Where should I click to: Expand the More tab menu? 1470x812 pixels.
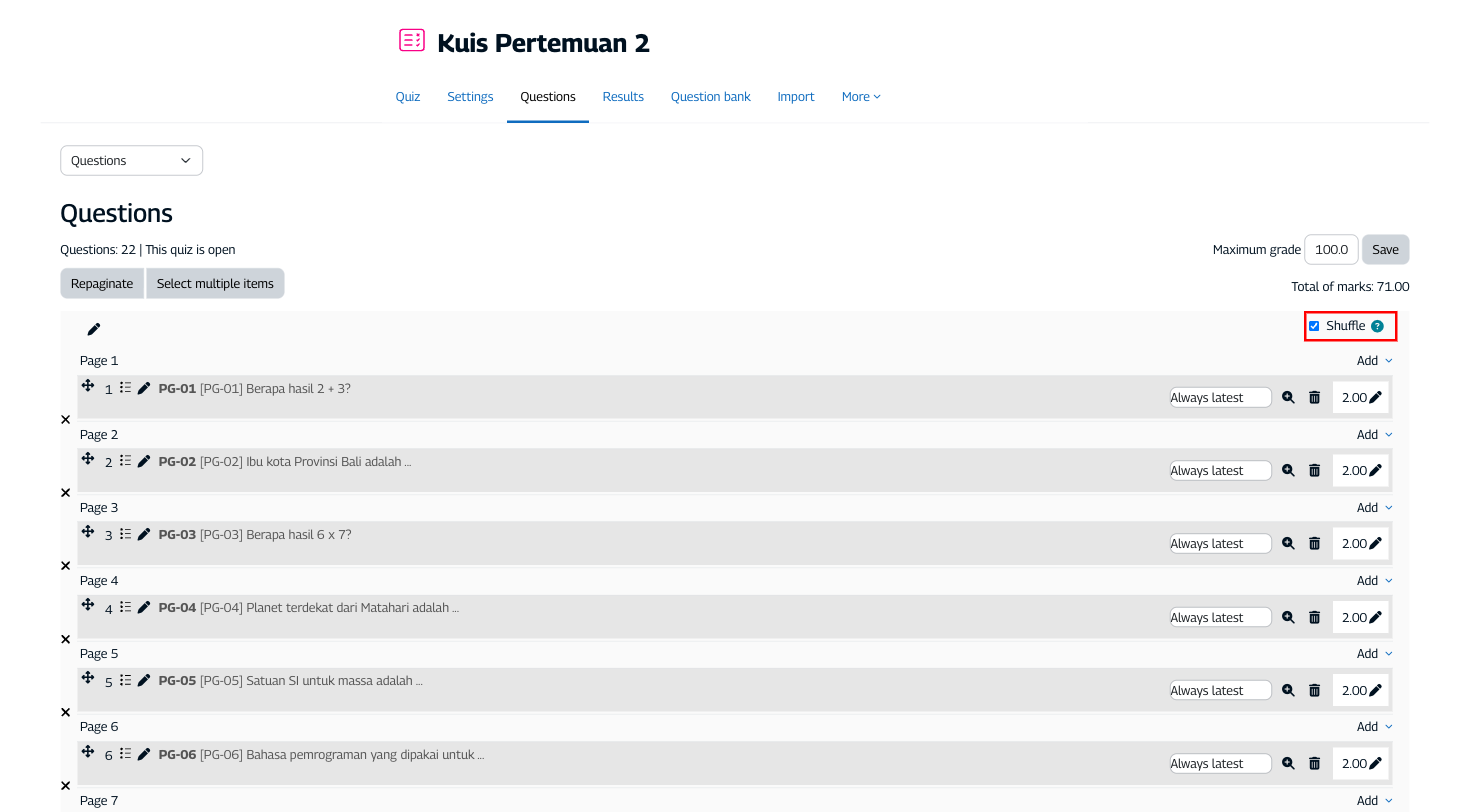(x=861, y=97)
